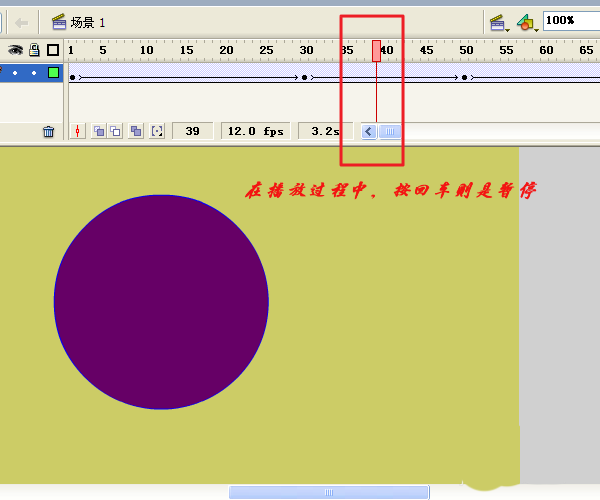Click frame 60 on the timeline ruler

point(546,50)
